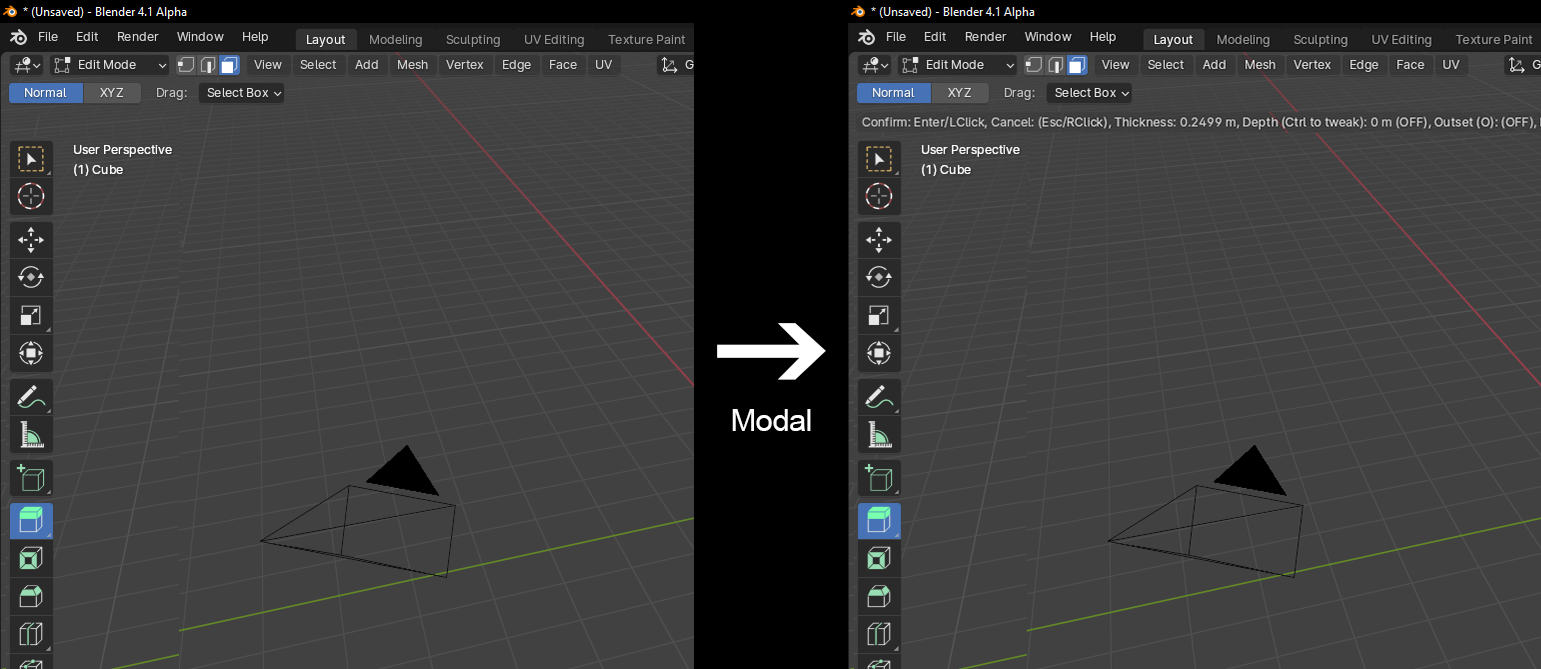Viewport: 1541px width, 669px height.
Task: Open Drag Select Box dropdown in right window
Action: pyautogui.click(x=1091, y=93)
